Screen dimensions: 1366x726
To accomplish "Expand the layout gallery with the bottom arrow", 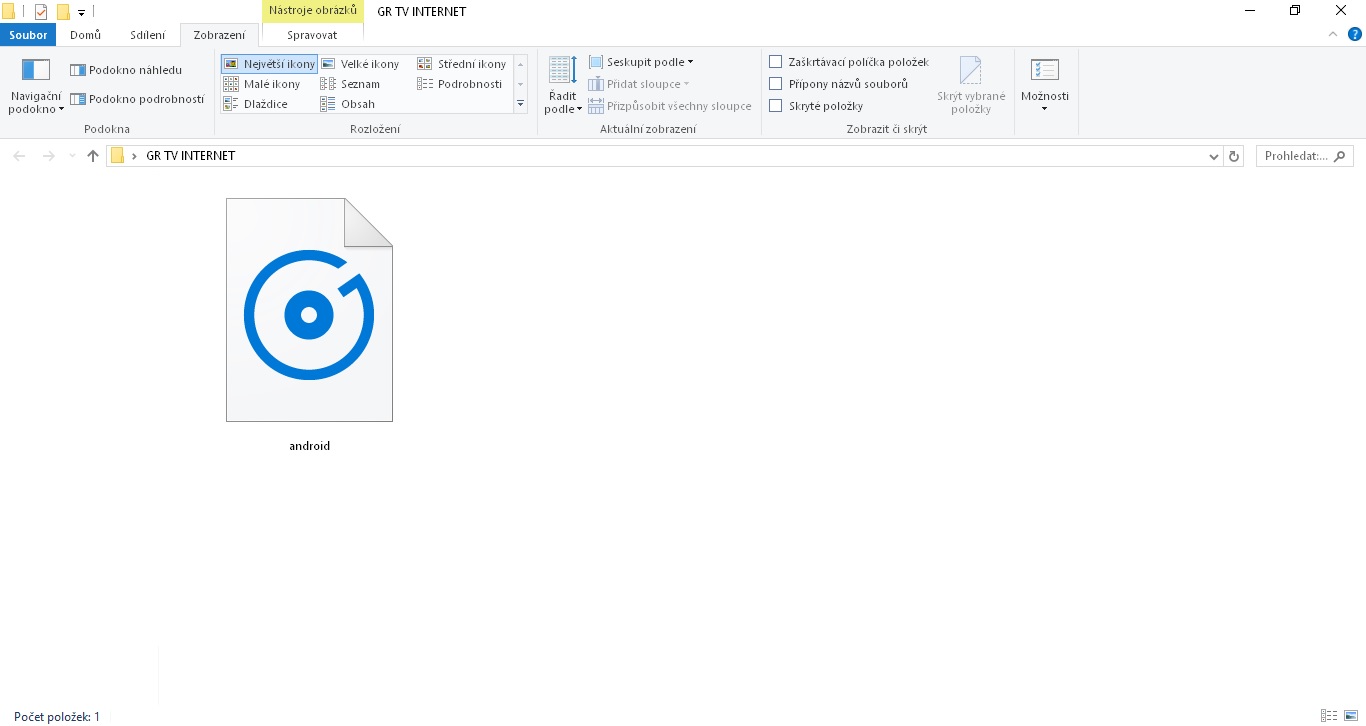I will 520,104.
